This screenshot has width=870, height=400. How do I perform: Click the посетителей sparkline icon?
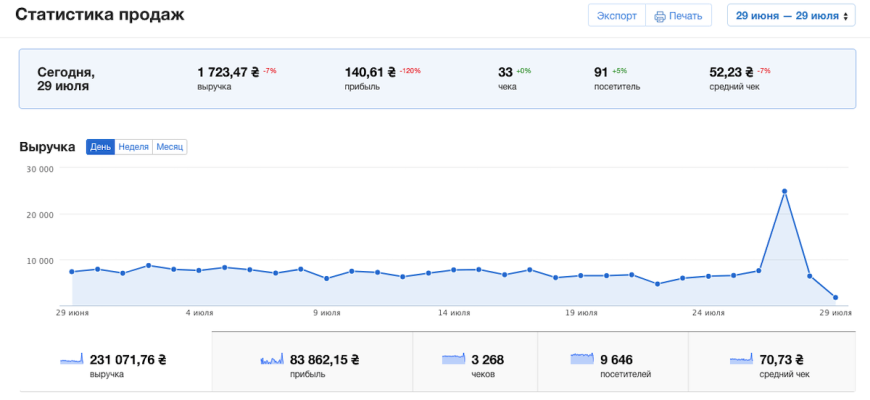tap(582, 358)
